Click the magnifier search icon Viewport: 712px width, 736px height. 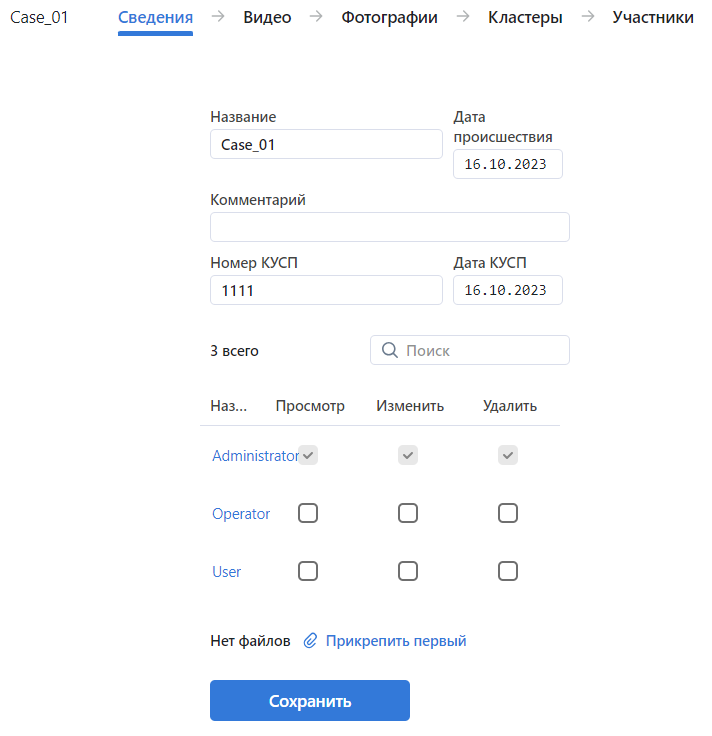coord(390,350)
